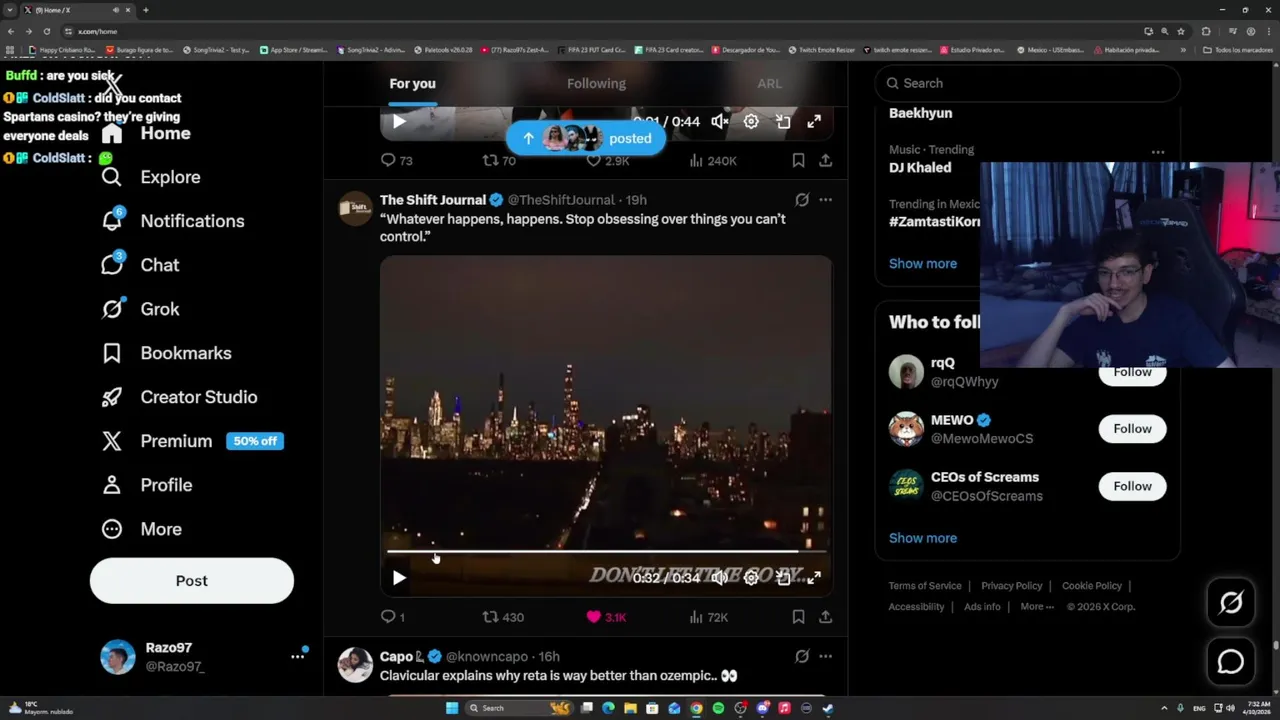
Task: Unlike the post with 3.1K likes
Action: click(x=606, y=617)
